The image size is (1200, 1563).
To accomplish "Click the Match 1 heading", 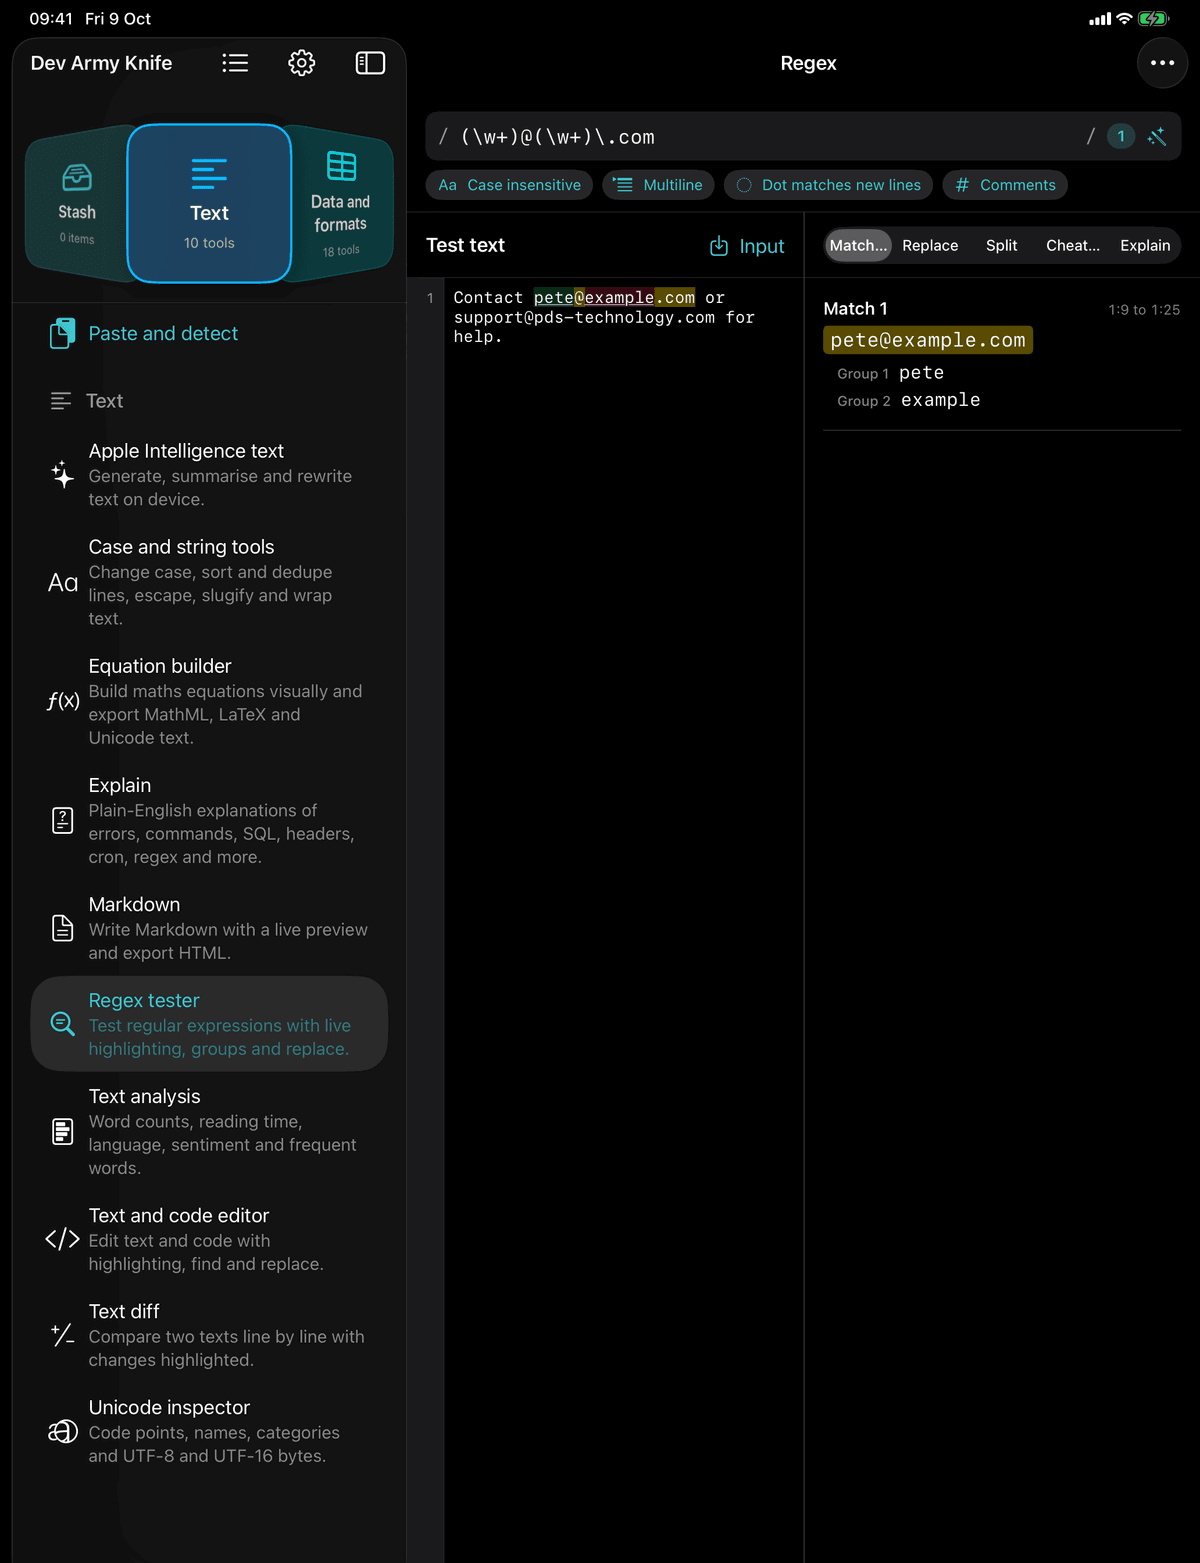I will pyautogui.click(x=855, y=309).
